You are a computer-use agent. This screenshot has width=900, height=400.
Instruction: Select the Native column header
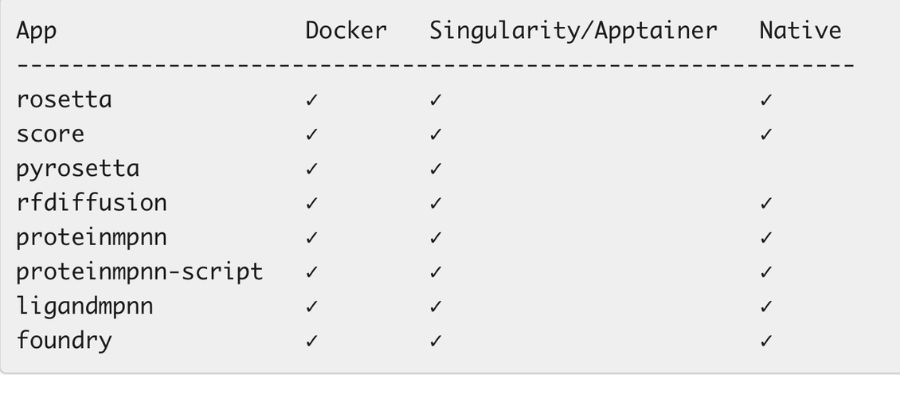pos(799,31)
